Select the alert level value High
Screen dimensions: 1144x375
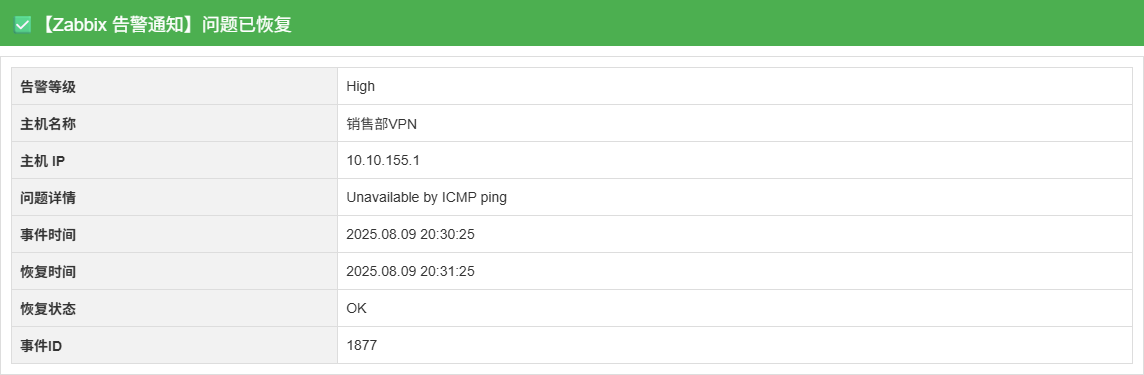360,87
